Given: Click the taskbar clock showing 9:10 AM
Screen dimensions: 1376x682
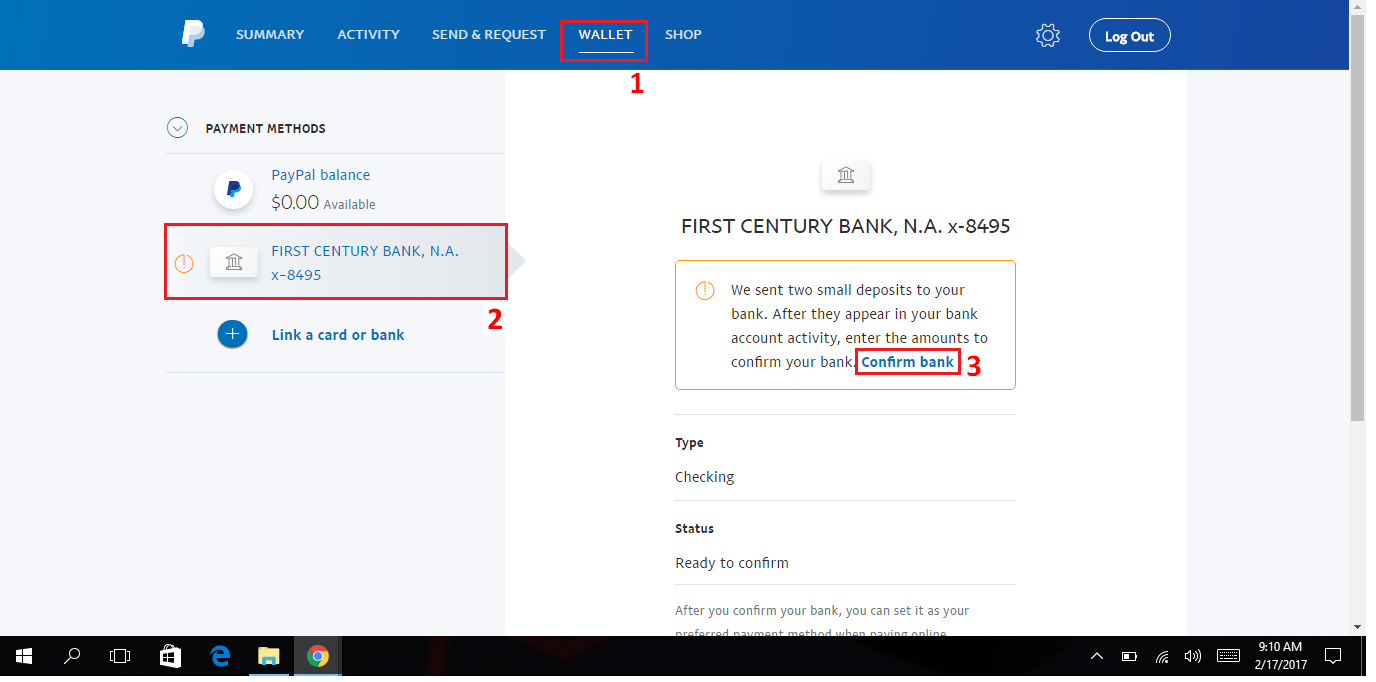Looking at the screenshot, I should click(1279, 657).
